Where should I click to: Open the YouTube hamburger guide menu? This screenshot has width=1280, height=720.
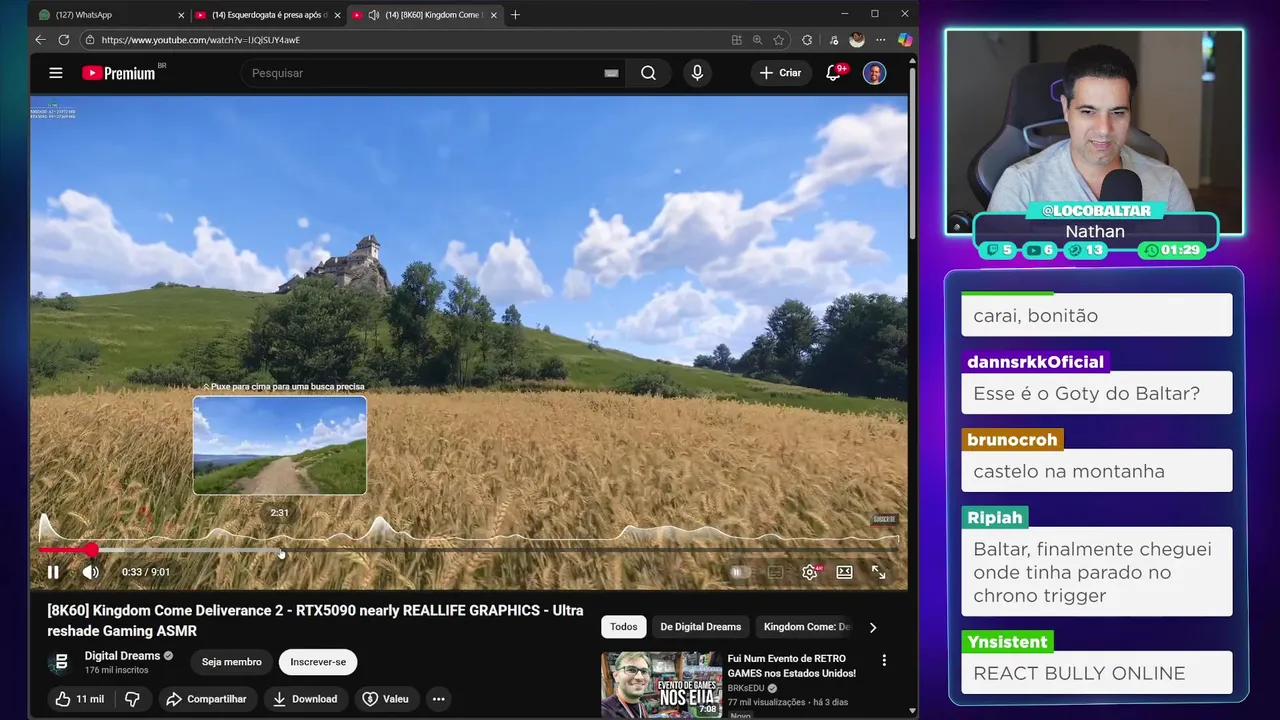(56, 73)
